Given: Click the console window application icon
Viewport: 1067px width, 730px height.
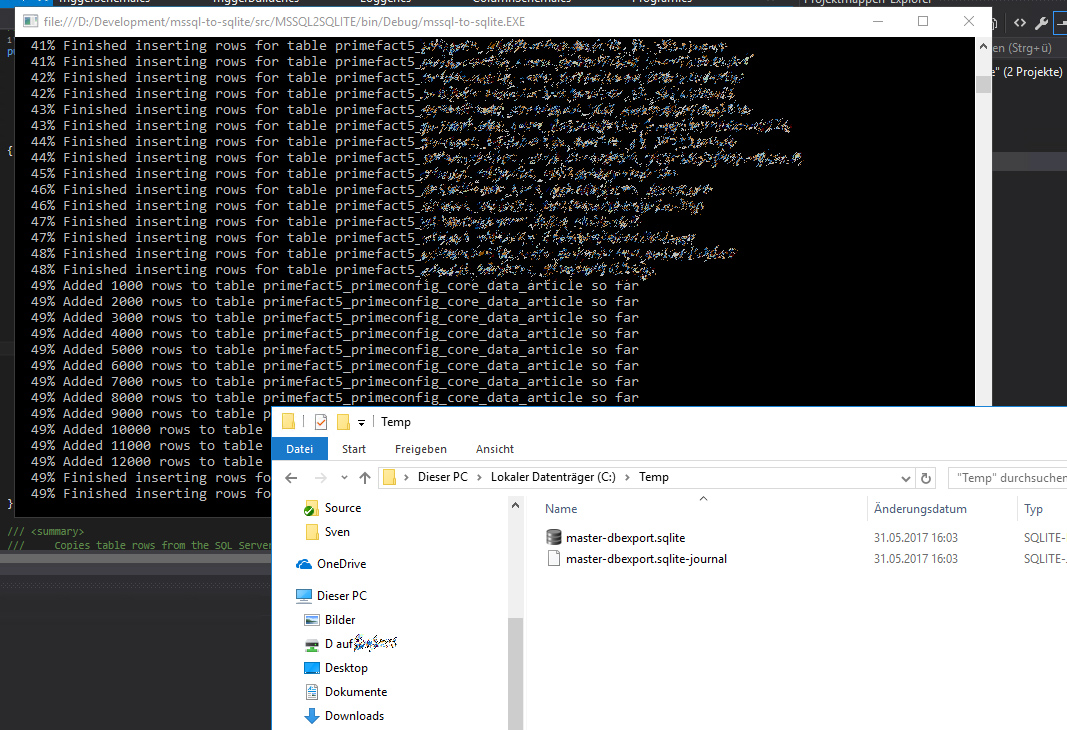Looking at the screenshot, I should click(31, 21).
